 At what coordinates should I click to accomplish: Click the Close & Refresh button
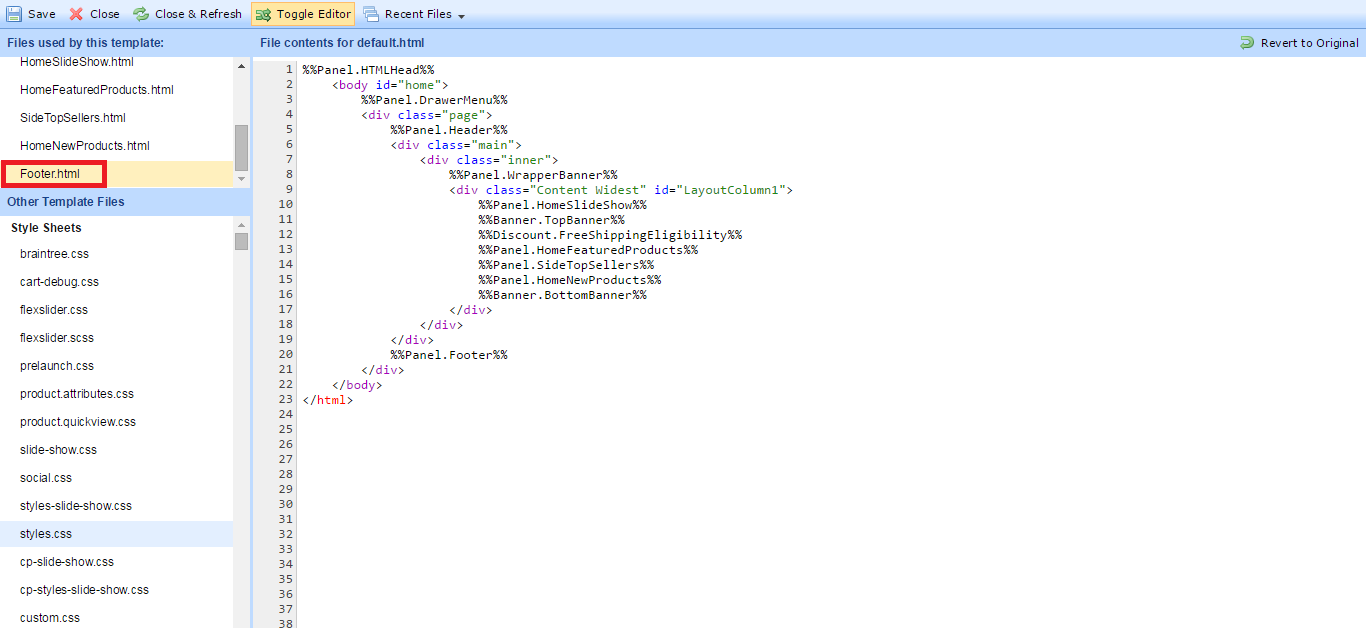coord(198,14)
